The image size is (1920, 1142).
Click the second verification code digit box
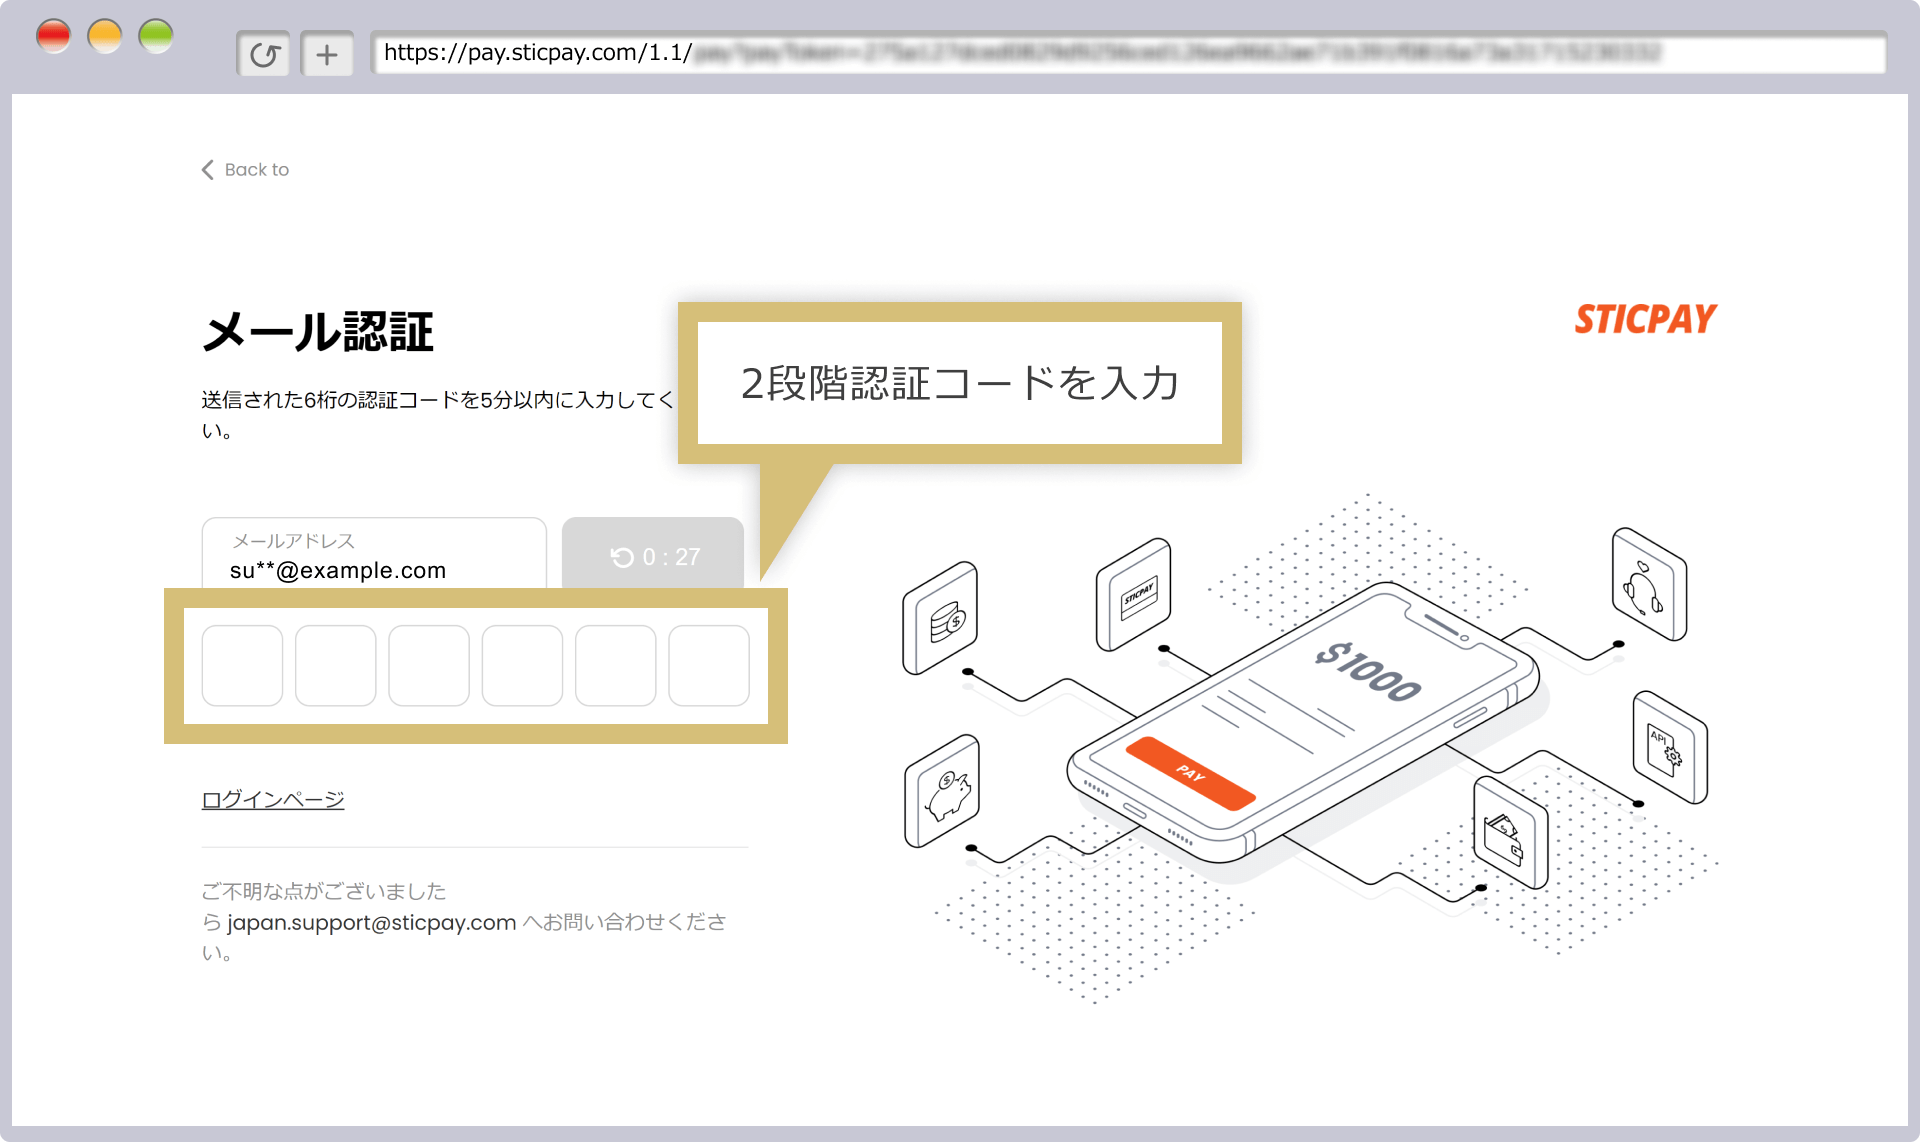336,666
